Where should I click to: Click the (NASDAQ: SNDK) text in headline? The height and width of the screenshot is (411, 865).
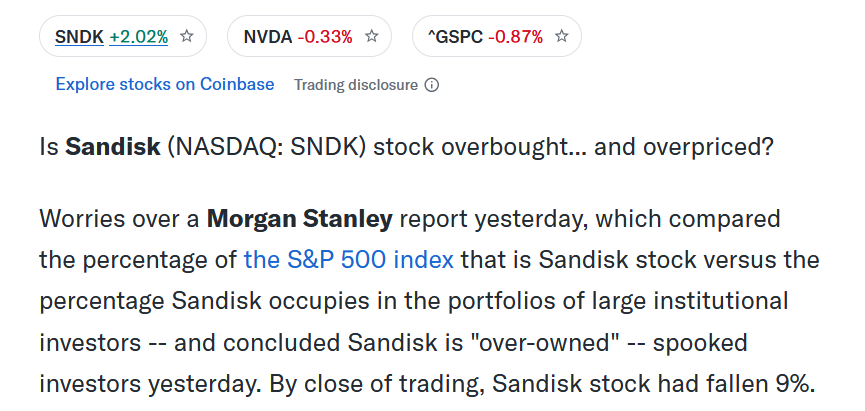coord(266,147)
